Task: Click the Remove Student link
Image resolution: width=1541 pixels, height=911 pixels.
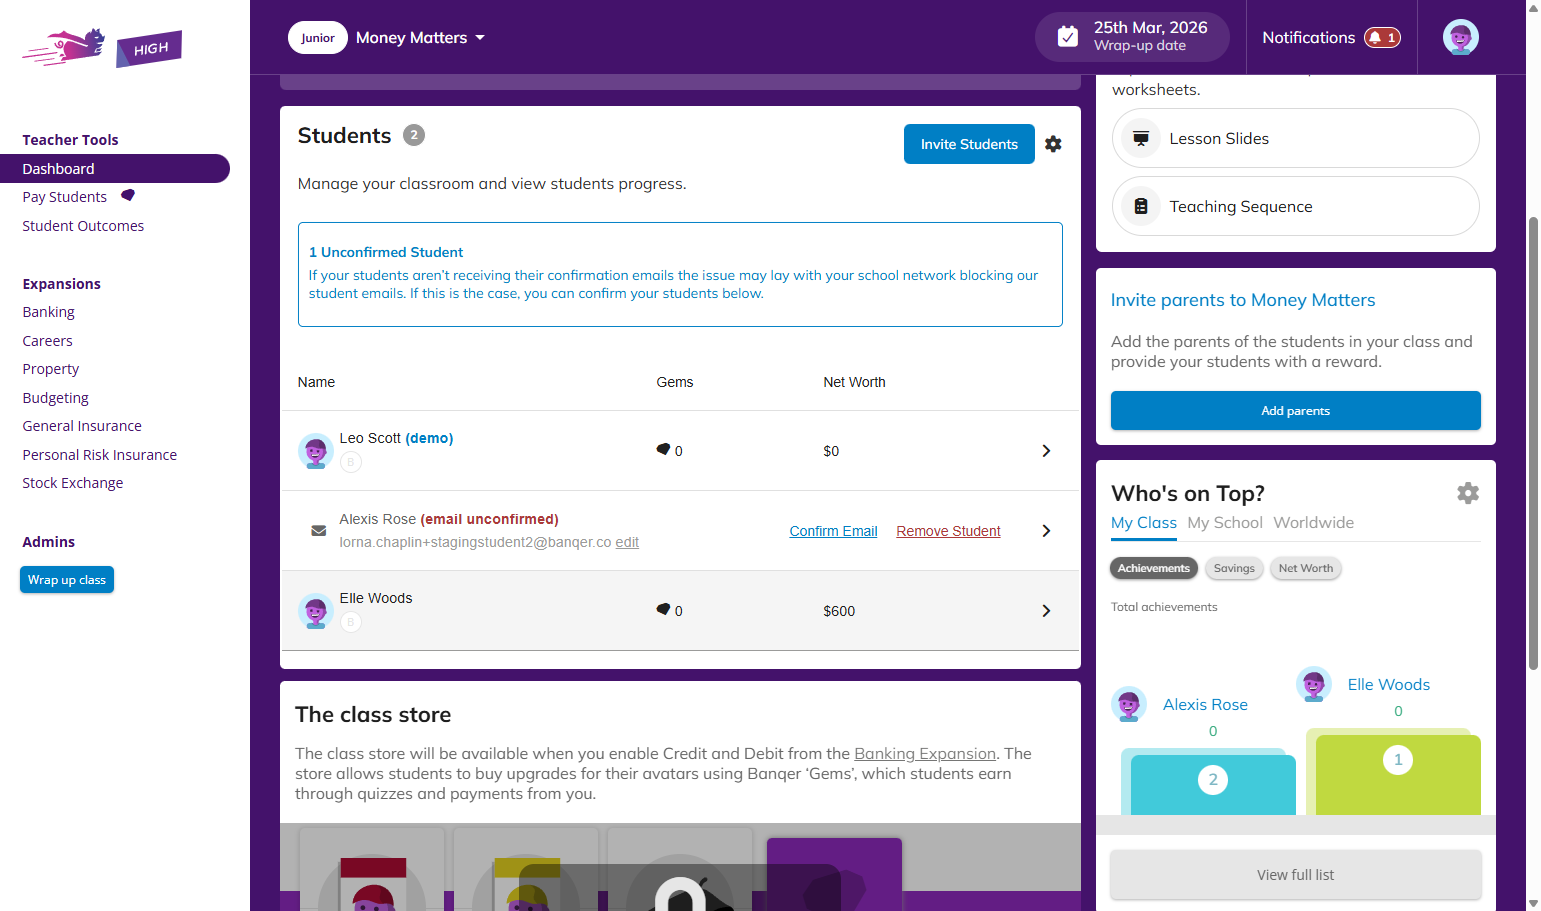Action: point(948,531)
